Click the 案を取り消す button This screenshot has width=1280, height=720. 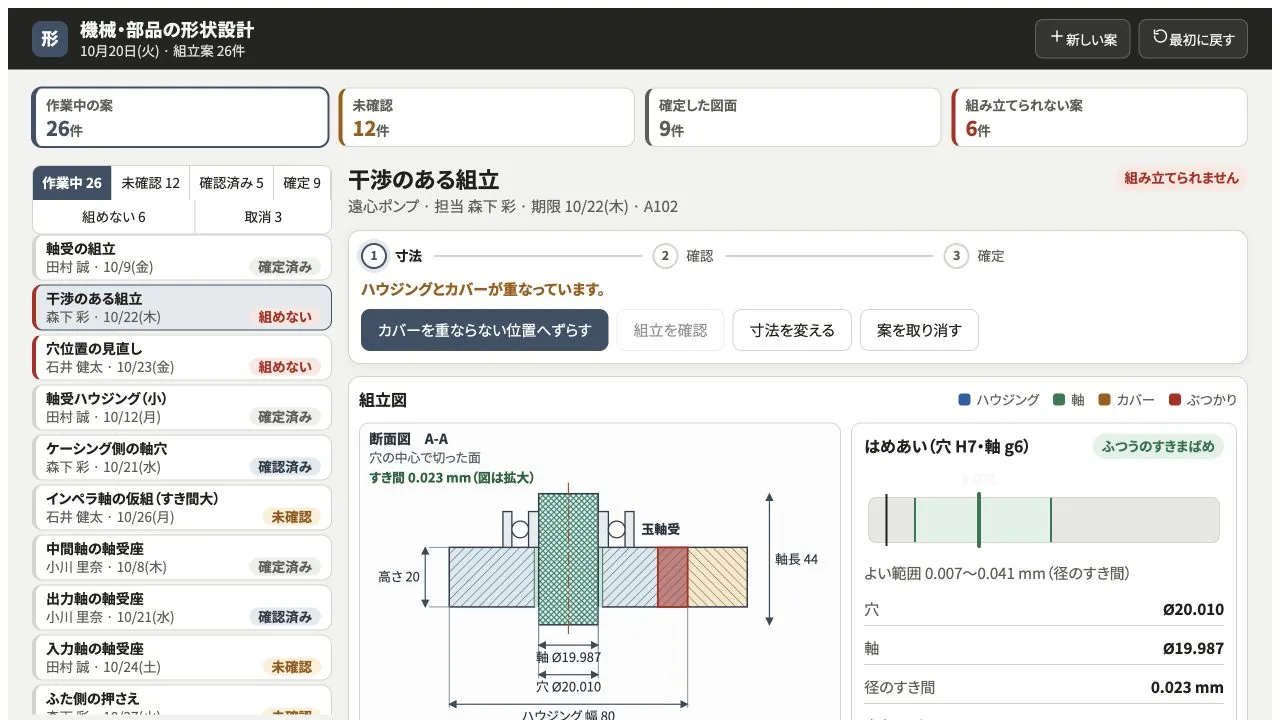tap(919, 330)
